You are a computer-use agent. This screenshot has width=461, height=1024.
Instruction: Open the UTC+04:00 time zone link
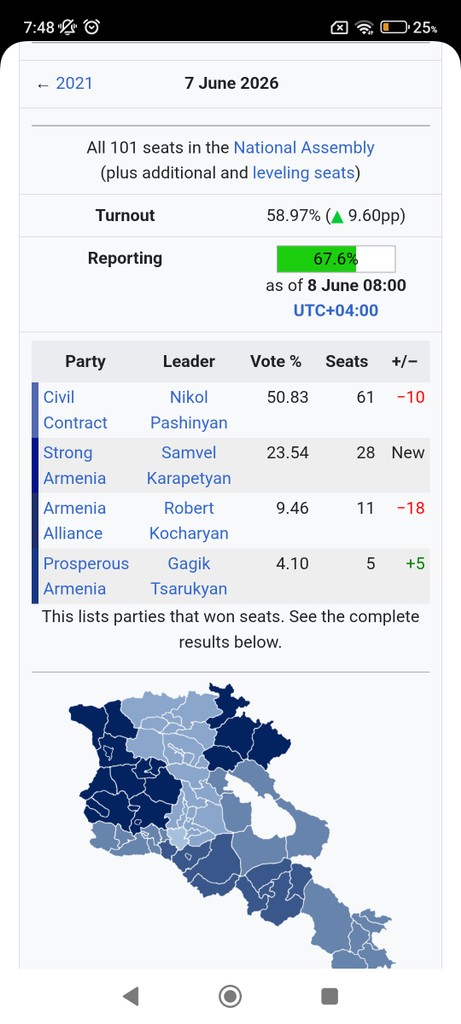(336, 310)
